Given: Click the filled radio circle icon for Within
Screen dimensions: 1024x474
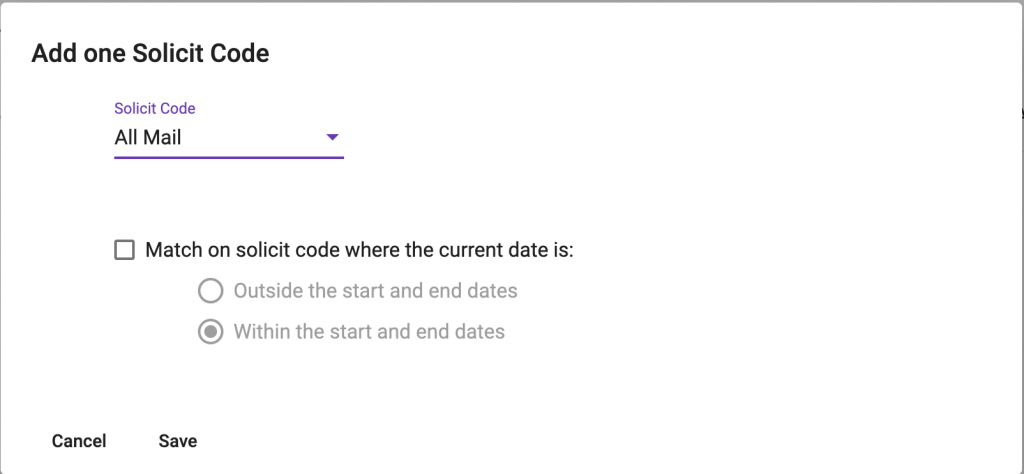Looking at the screenshot, I should (x=210, y=332).
